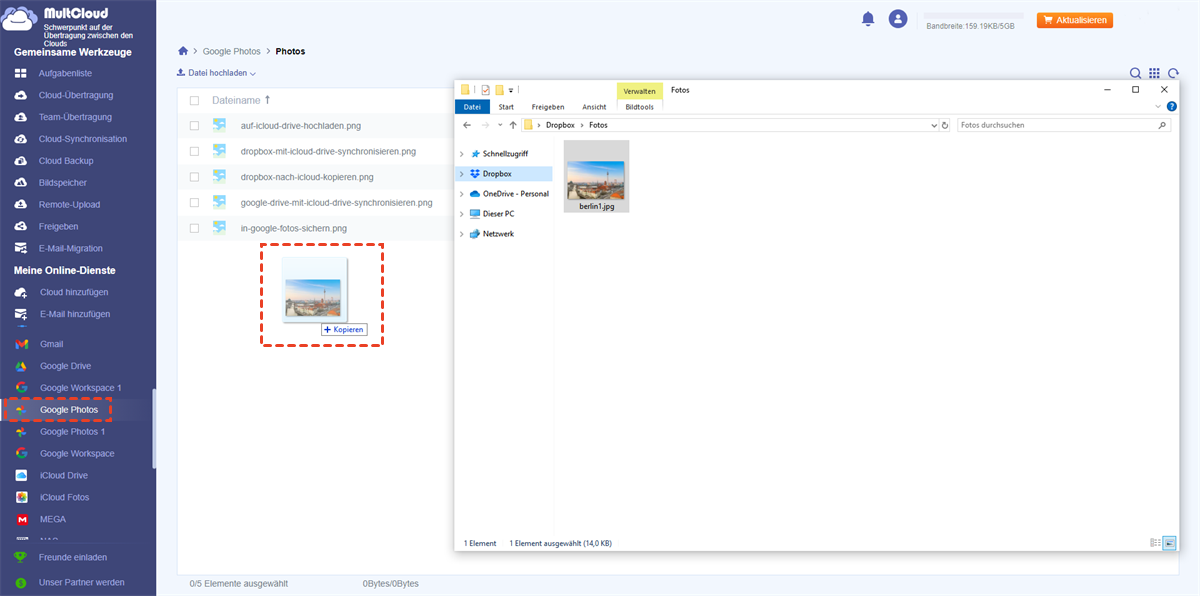Open Datei tab in Explorer
The height and width of the screenshot is (596, 1200).
tap(472, 107)
